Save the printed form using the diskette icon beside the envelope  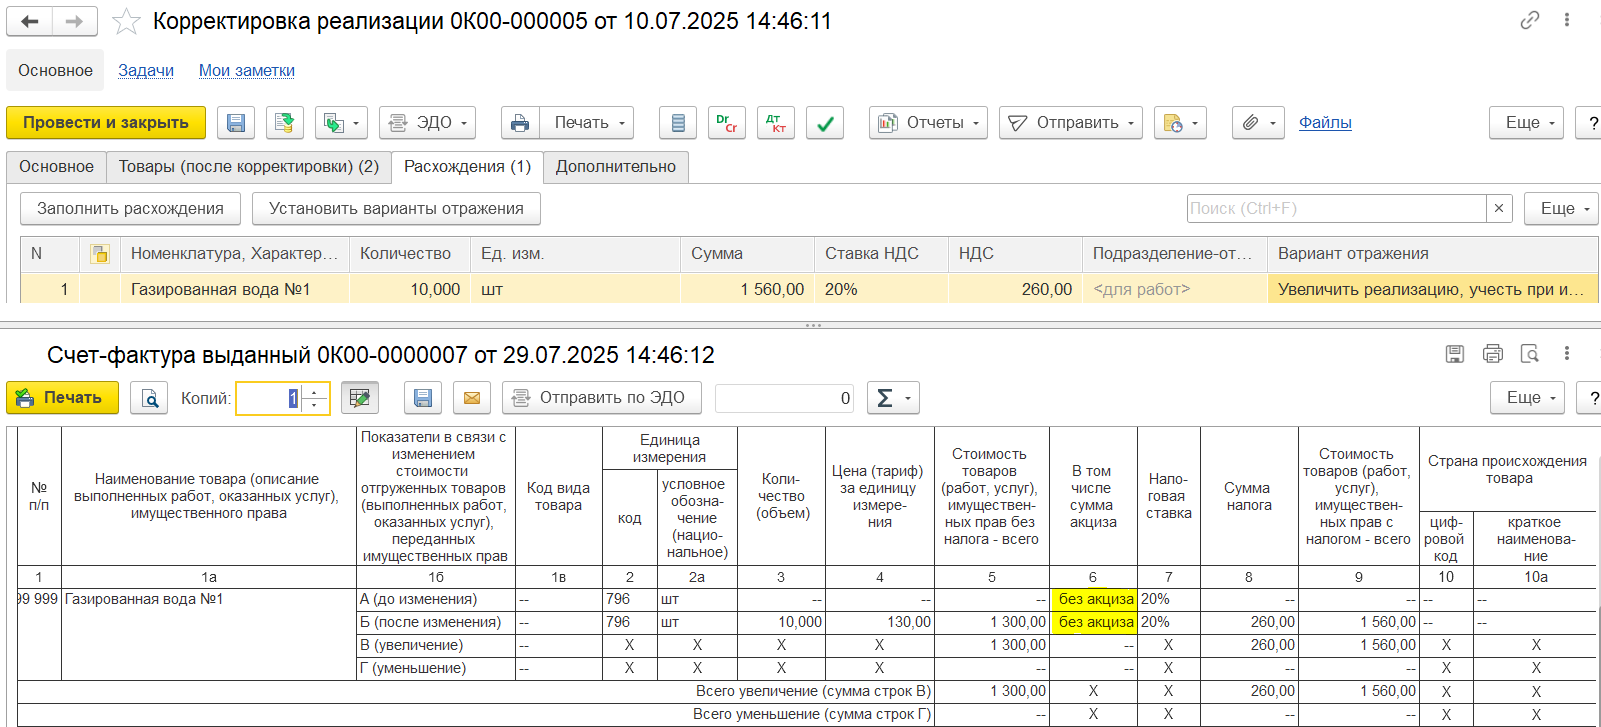tap(423, 398)
